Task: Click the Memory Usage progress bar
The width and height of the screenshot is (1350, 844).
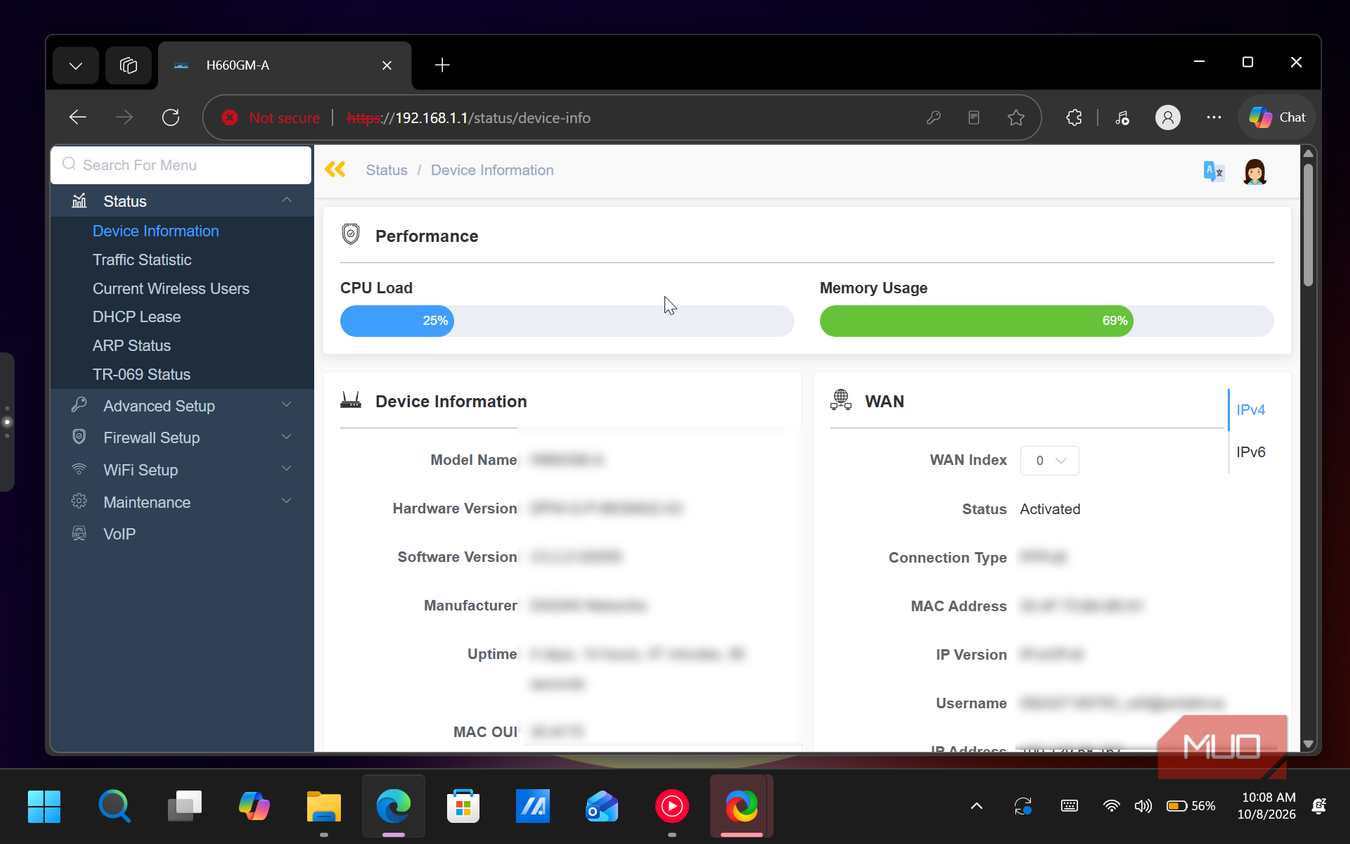Action: [x=1047, y=321]
